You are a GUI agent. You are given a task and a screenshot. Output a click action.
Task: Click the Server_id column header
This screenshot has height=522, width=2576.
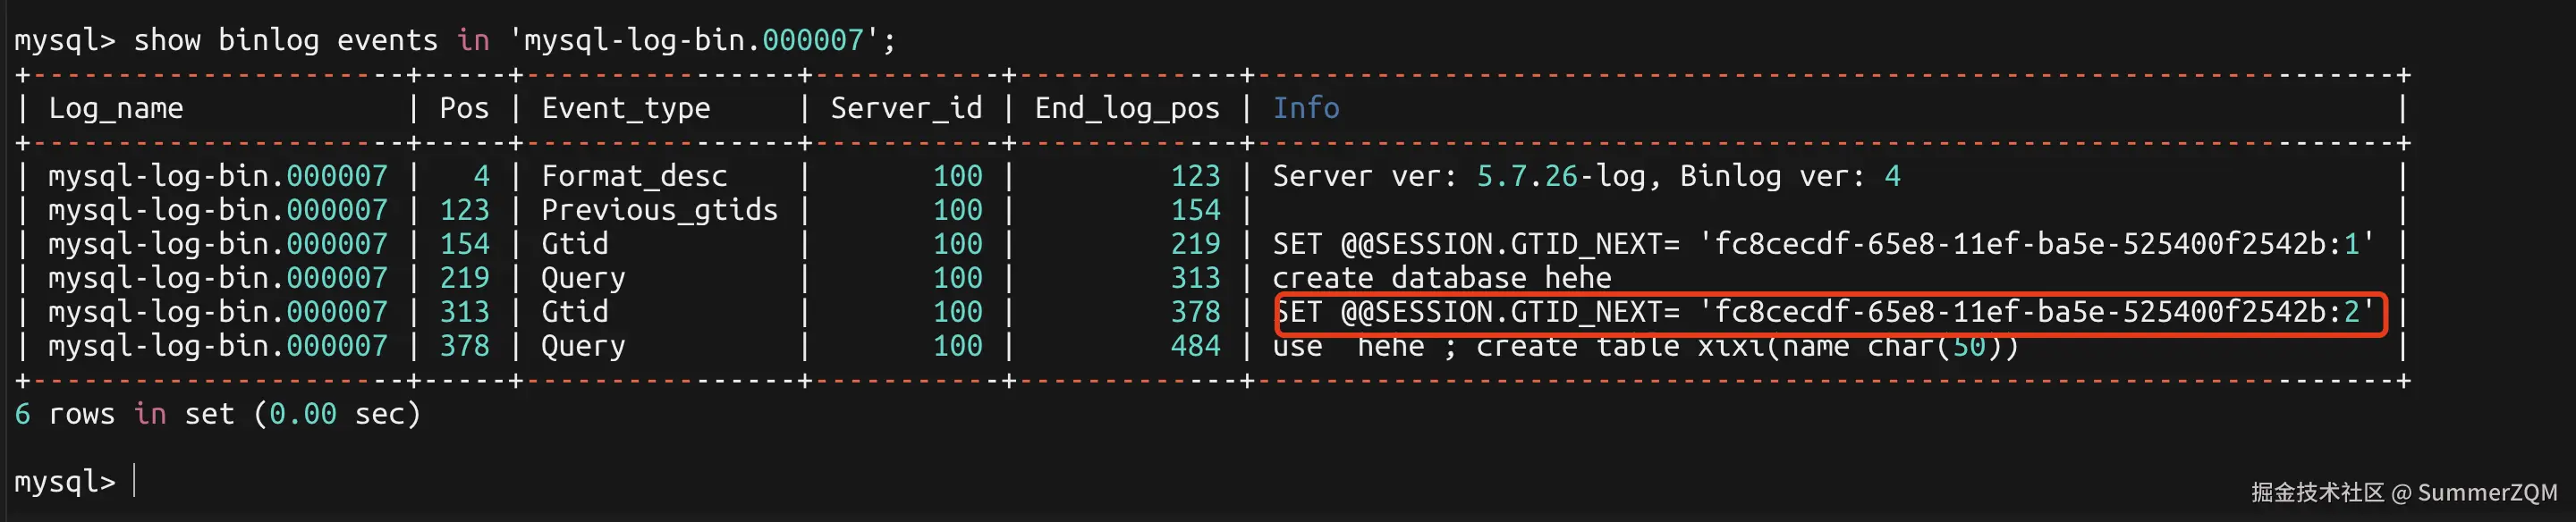(x=906, y=108)
